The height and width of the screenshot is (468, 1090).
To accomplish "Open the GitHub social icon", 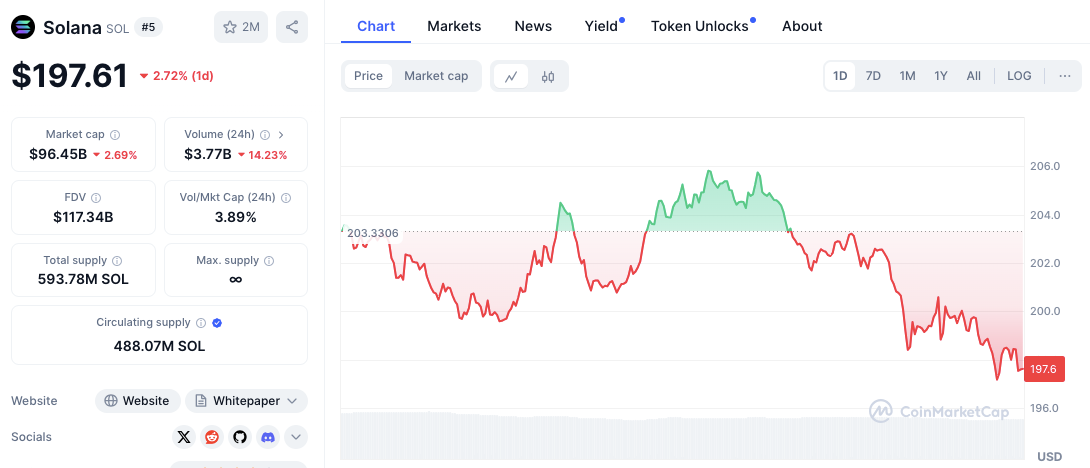I will (239, 437).
